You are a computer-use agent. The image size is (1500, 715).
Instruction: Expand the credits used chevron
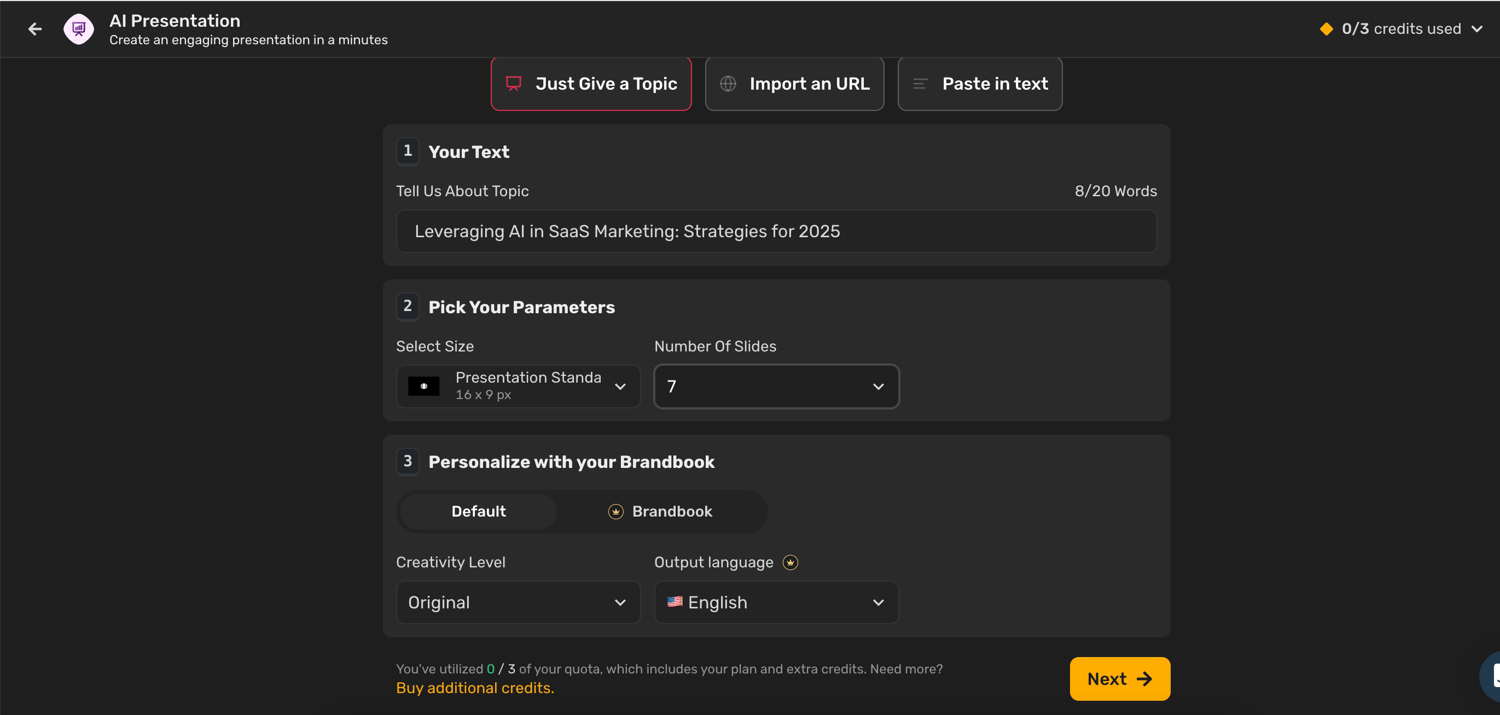[1477, 29]
